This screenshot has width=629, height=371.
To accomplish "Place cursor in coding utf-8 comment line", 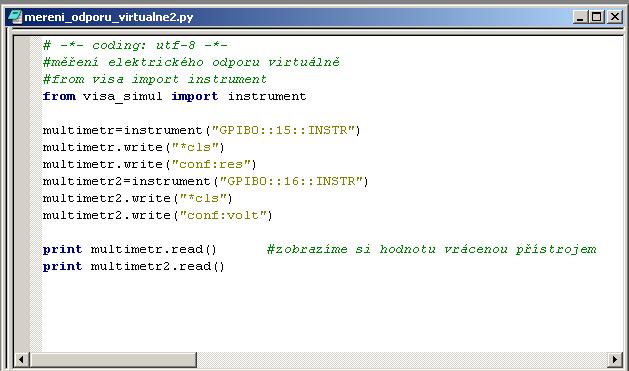I will (x=135, y=45).
